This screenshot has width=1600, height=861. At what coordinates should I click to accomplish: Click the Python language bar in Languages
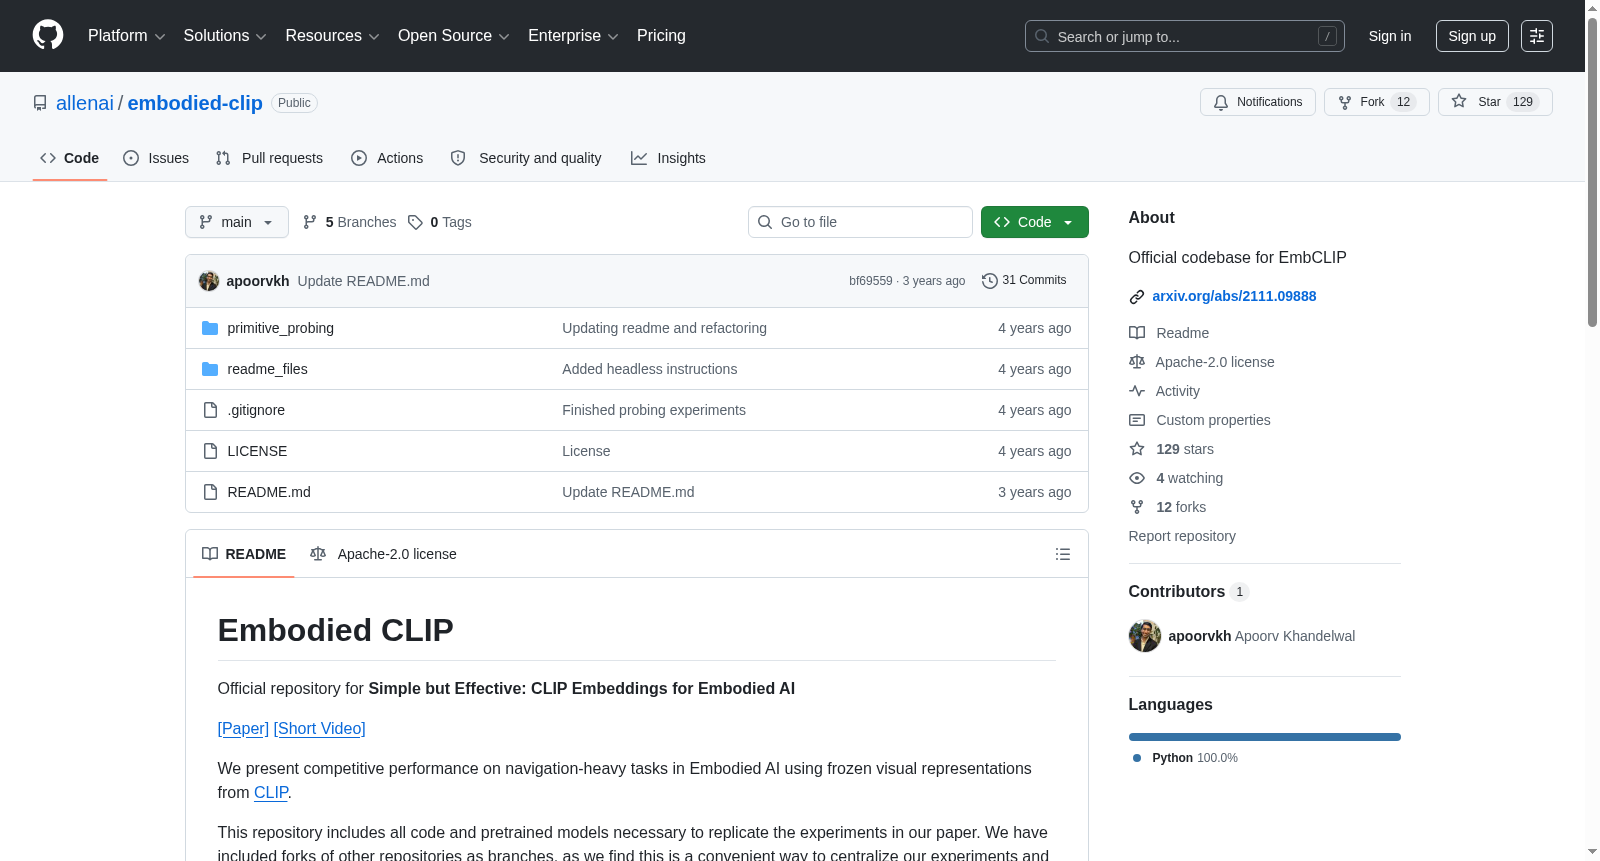point(1265,737)
